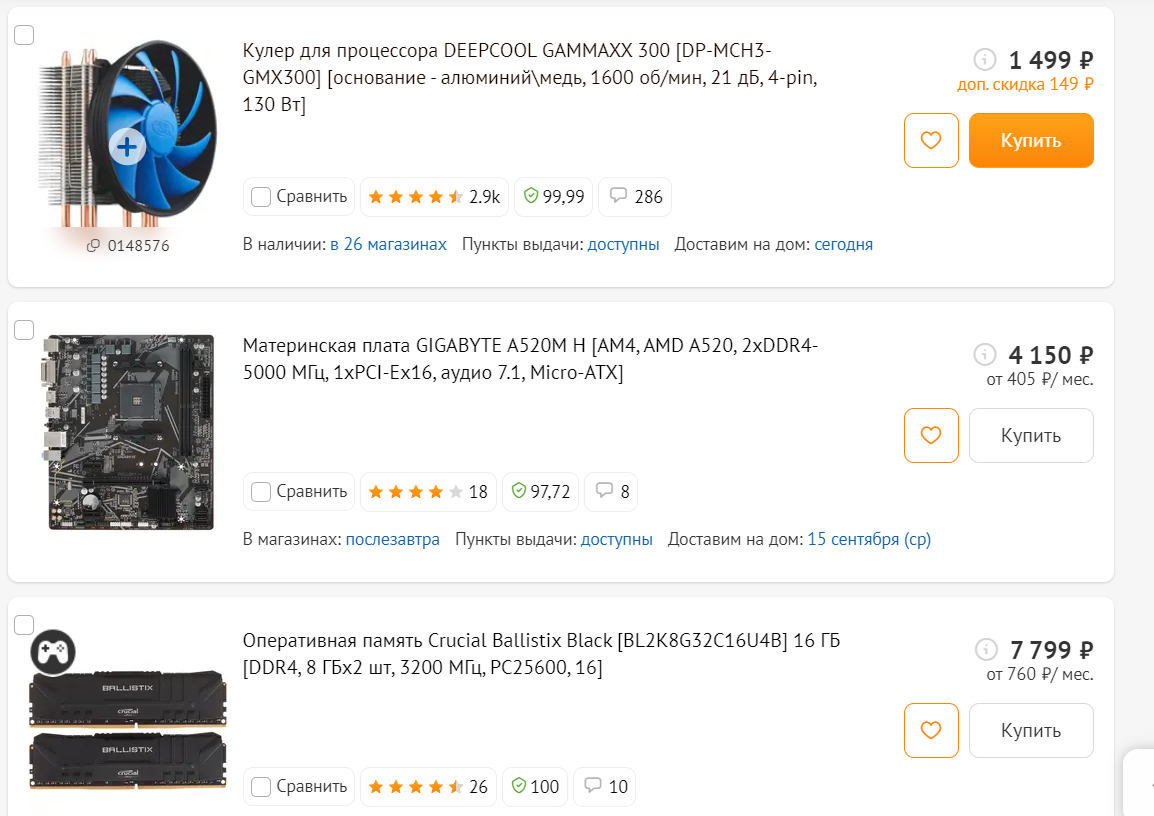Open the 'в 26 магазинах' availability link
Screen dimensions: 1154x816
[389, 244]
